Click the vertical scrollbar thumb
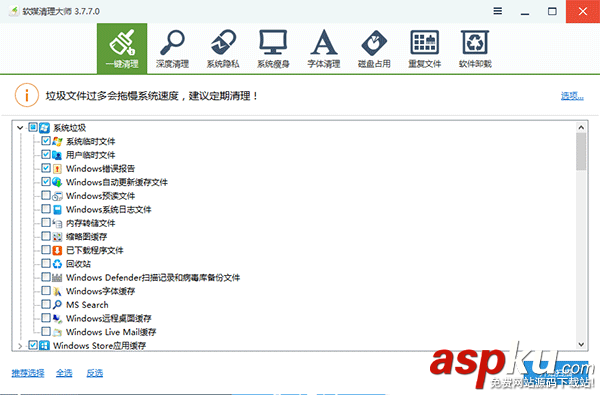 [x=581, y=152]
